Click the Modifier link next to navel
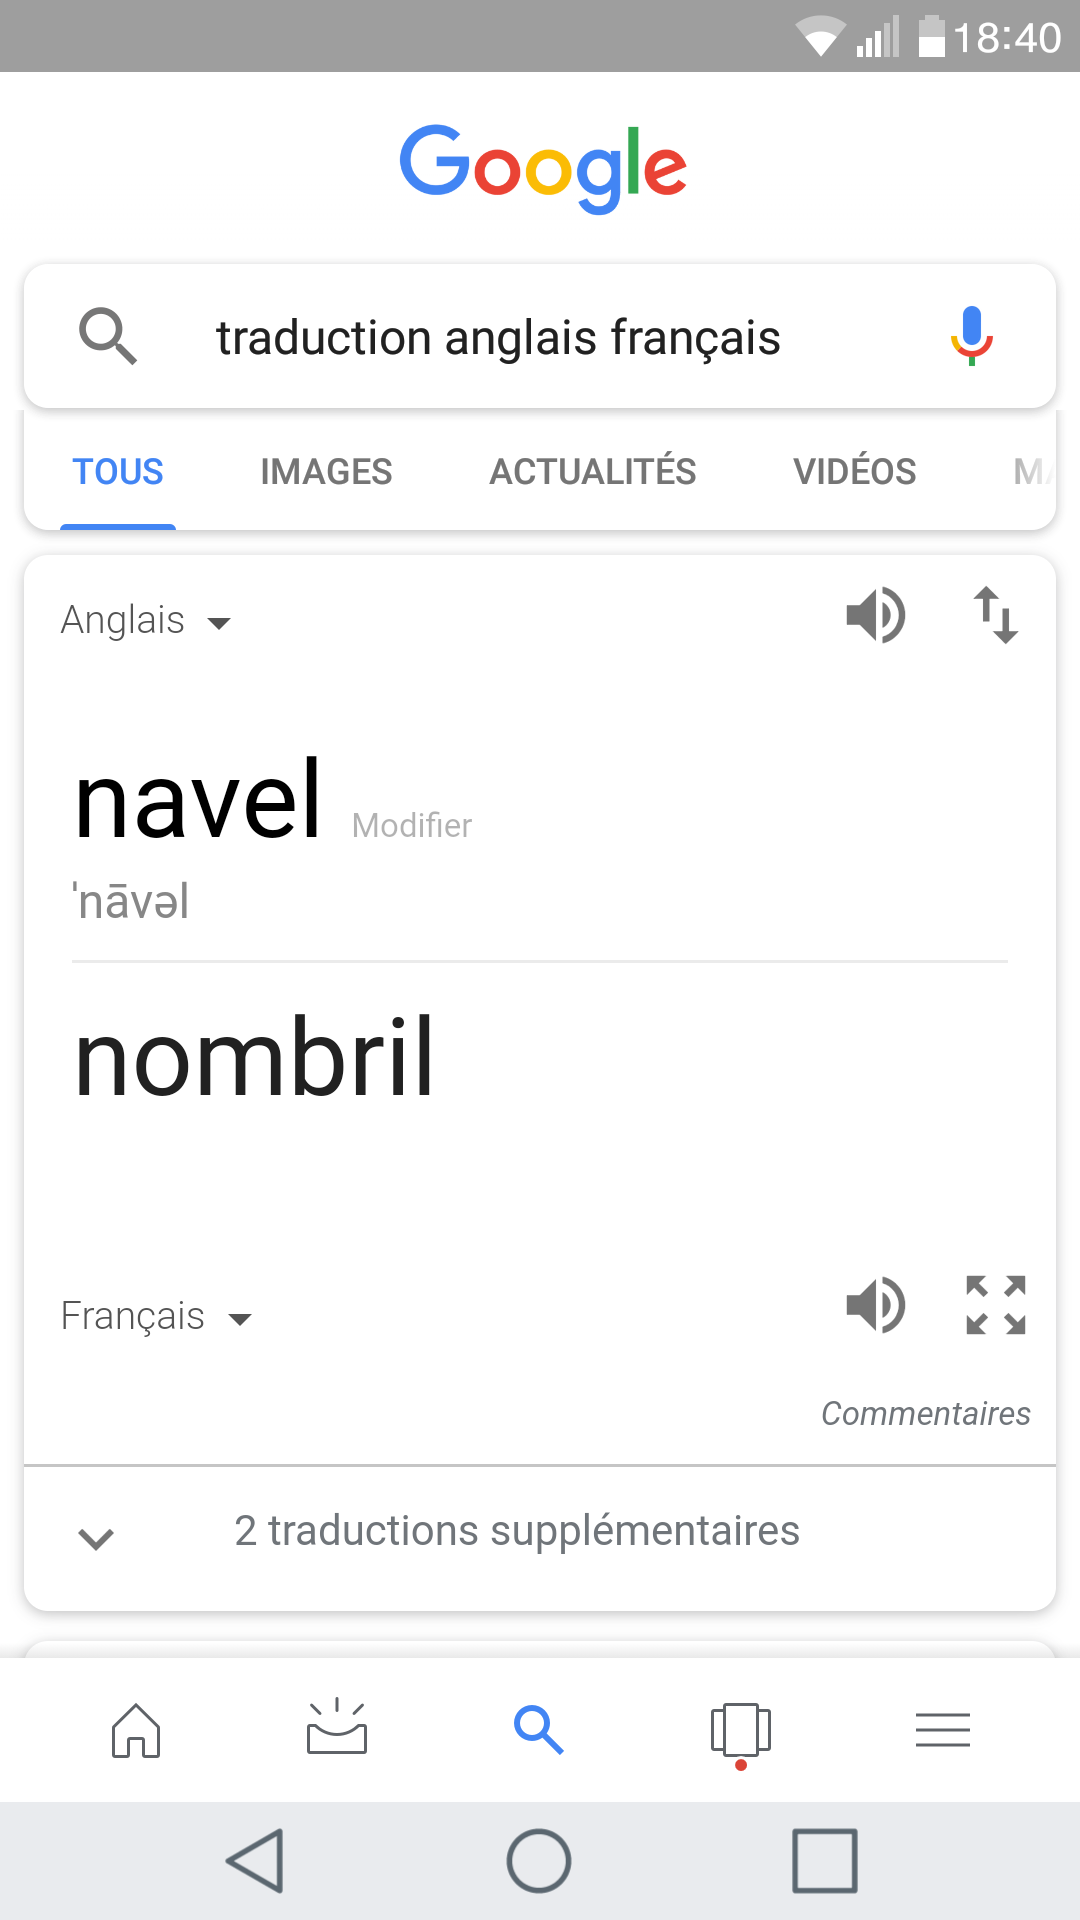 tap(412, 826)
